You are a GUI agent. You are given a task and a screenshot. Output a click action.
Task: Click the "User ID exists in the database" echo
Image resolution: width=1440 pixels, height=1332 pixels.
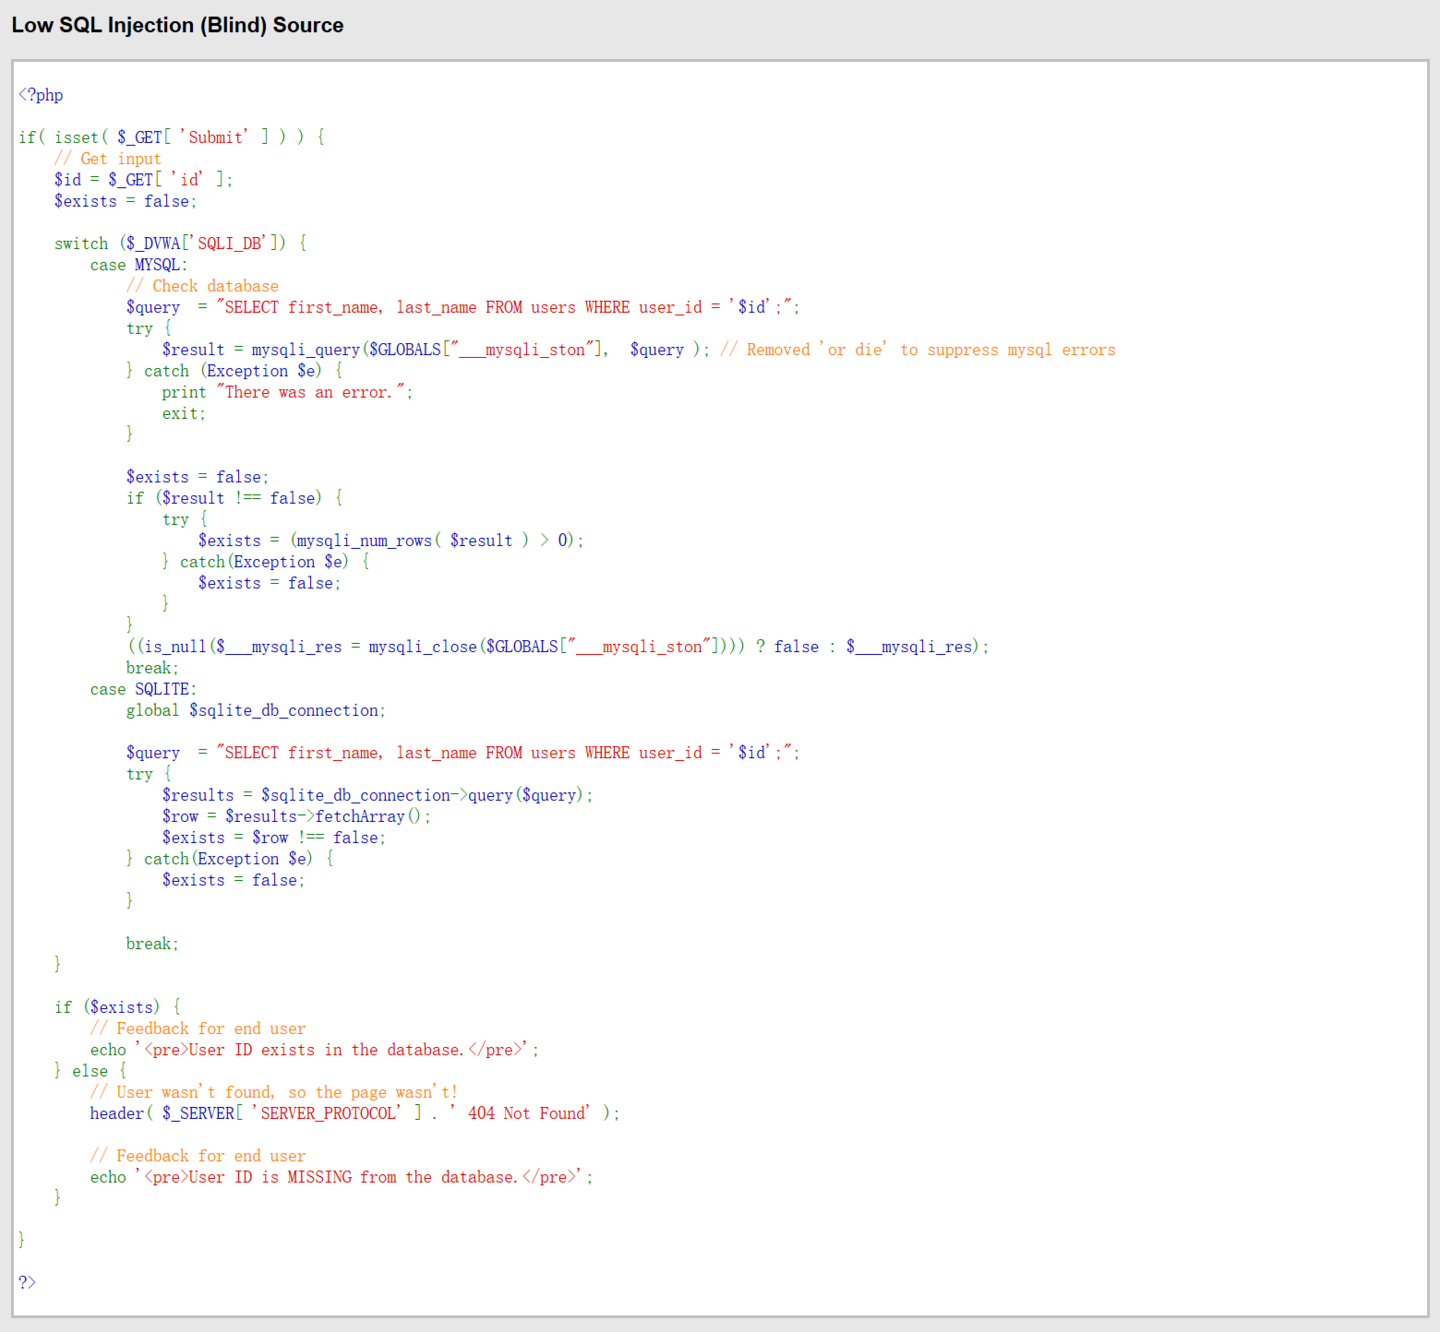tap(314, 1050)
